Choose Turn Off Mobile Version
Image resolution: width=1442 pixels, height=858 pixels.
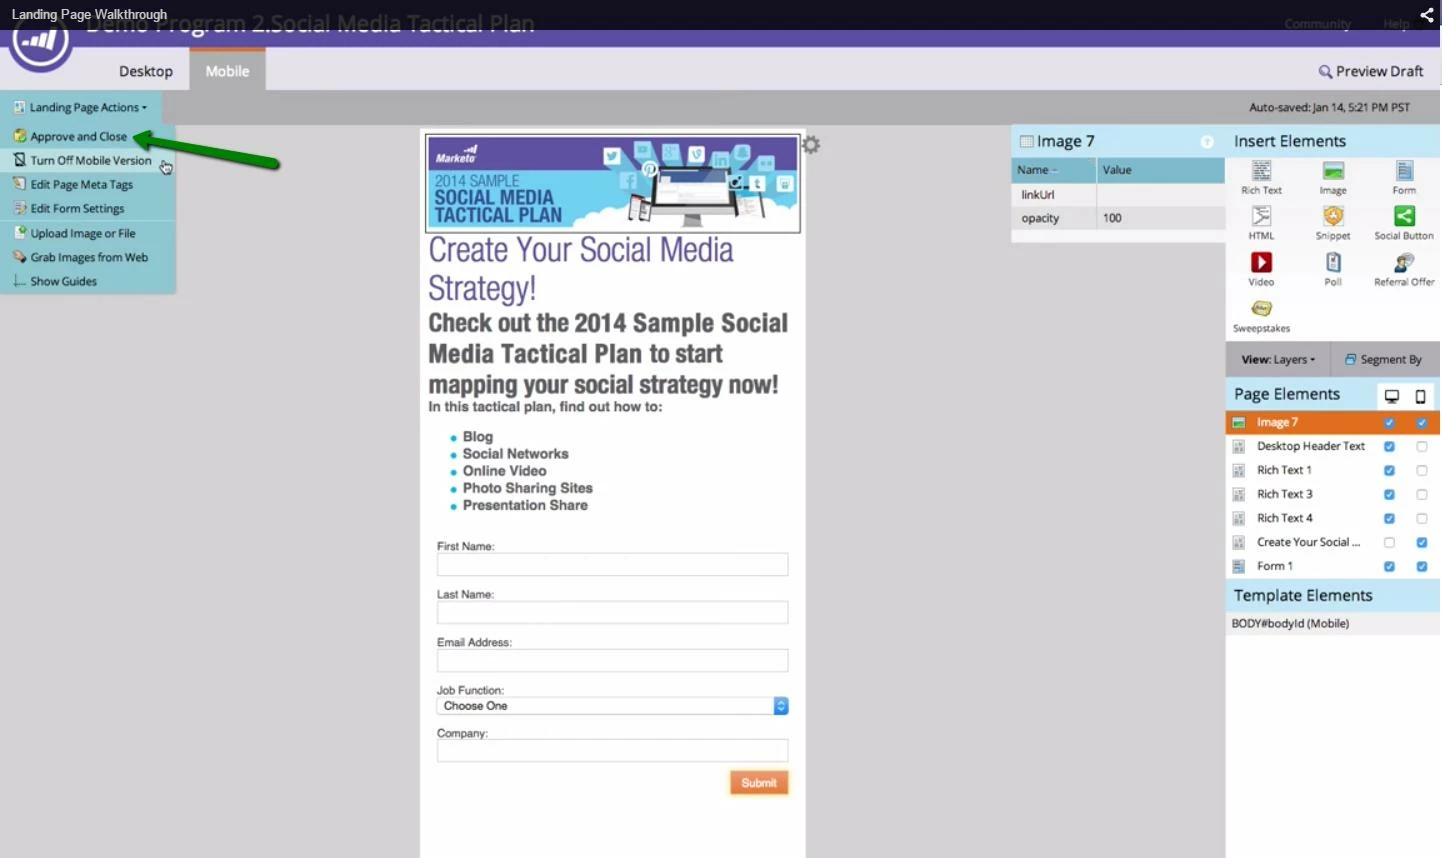(90, 160)
